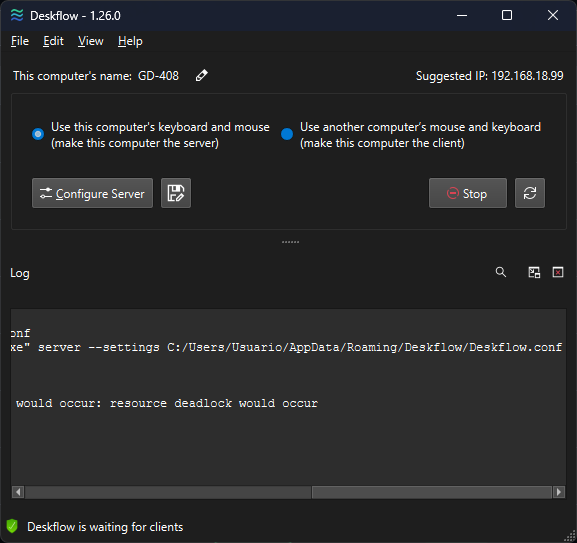Click the detach log panel icon

pos(534,272)
